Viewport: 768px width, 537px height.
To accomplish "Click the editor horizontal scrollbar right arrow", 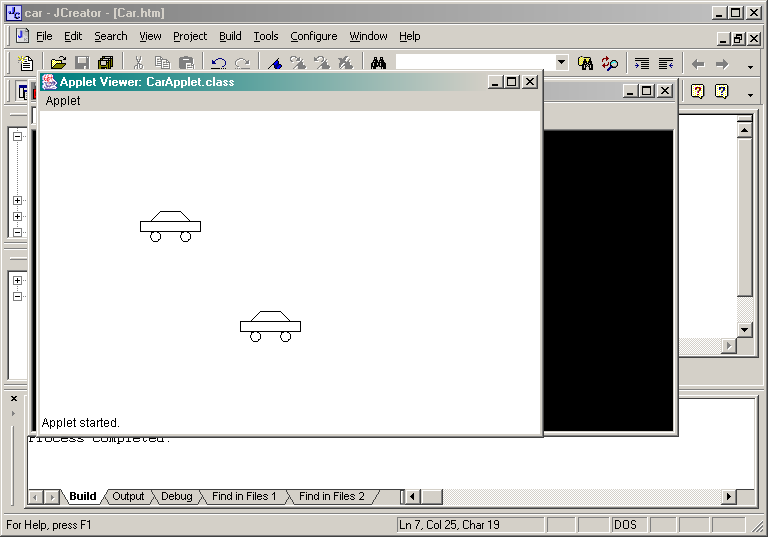I will pos(729,345).
